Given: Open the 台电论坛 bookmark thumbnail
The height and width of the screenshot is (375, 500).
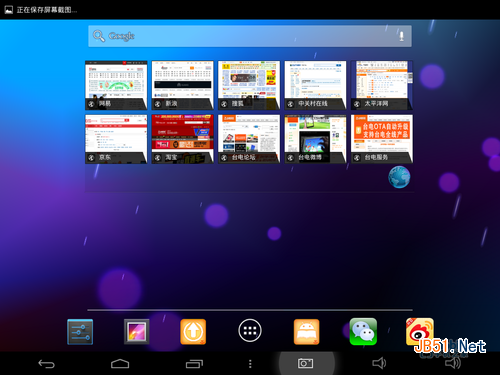Looking at the screenshot, I should pos(249,139).
